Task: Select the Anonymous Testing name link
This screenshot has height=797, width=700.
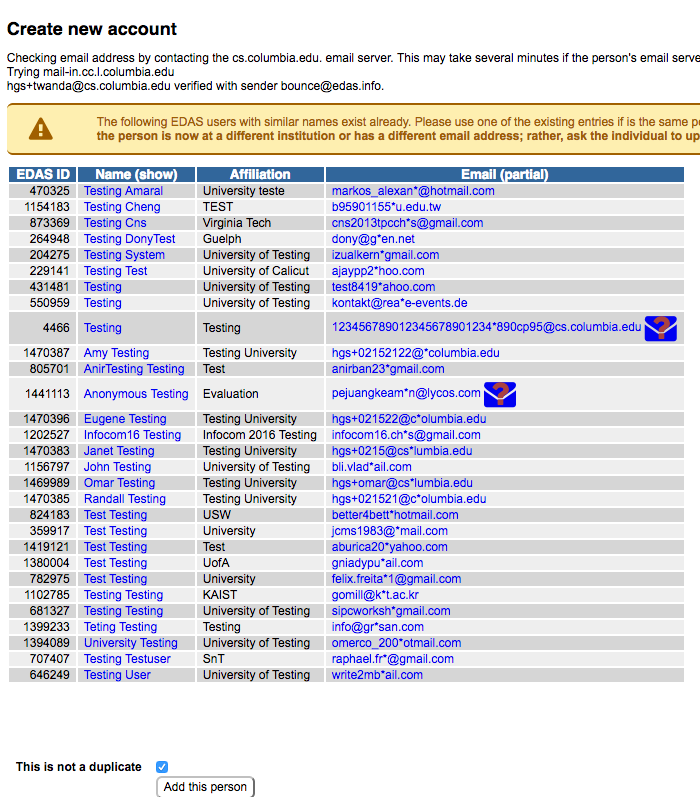Action: tap(136, 394)
